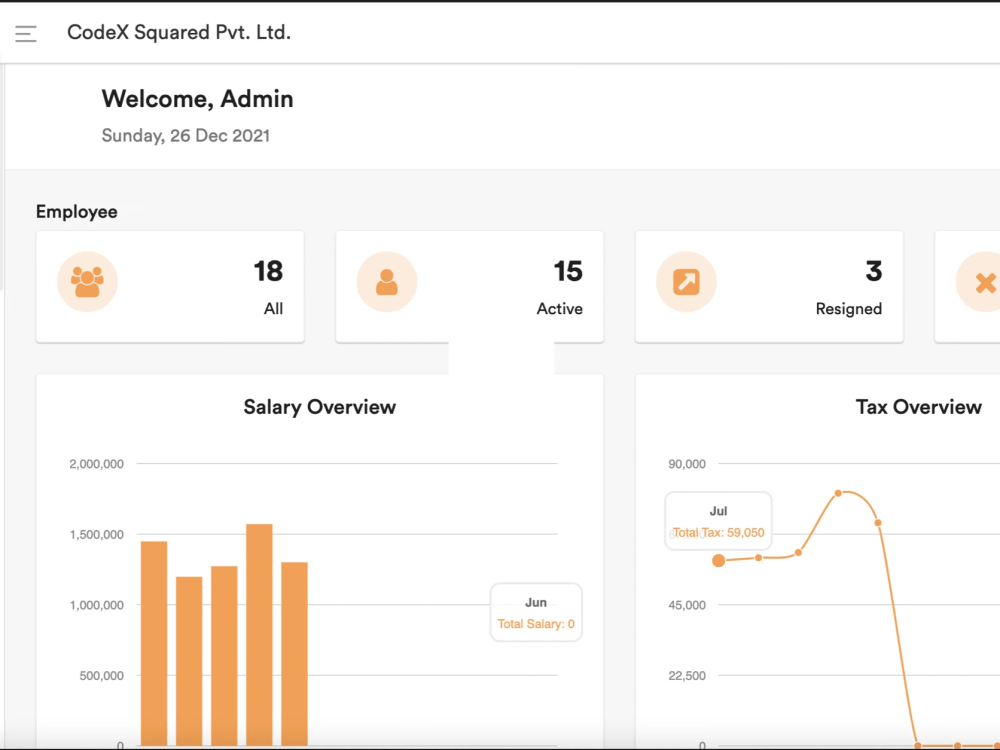Screen dimensions: 1000x750
Task: Click the Employee section label
Action: point(77,212)
